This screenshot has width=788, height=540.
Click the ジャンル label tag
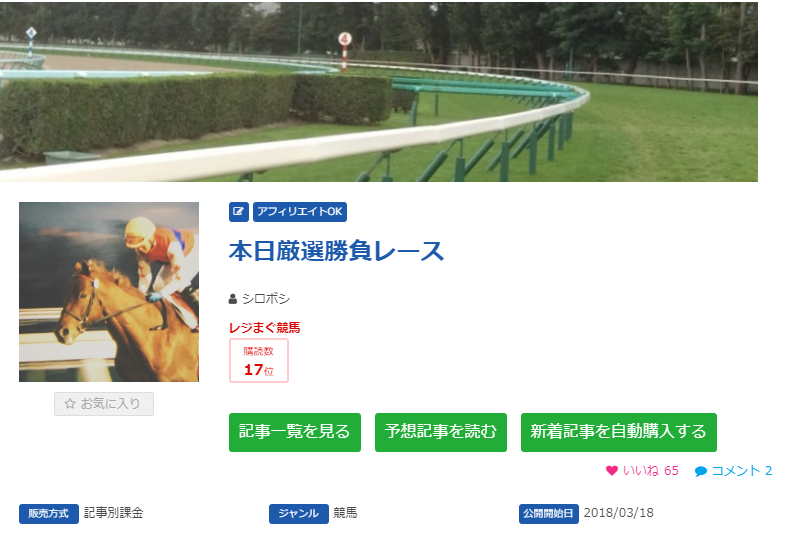pyautogui.click(x=299, y=513)
